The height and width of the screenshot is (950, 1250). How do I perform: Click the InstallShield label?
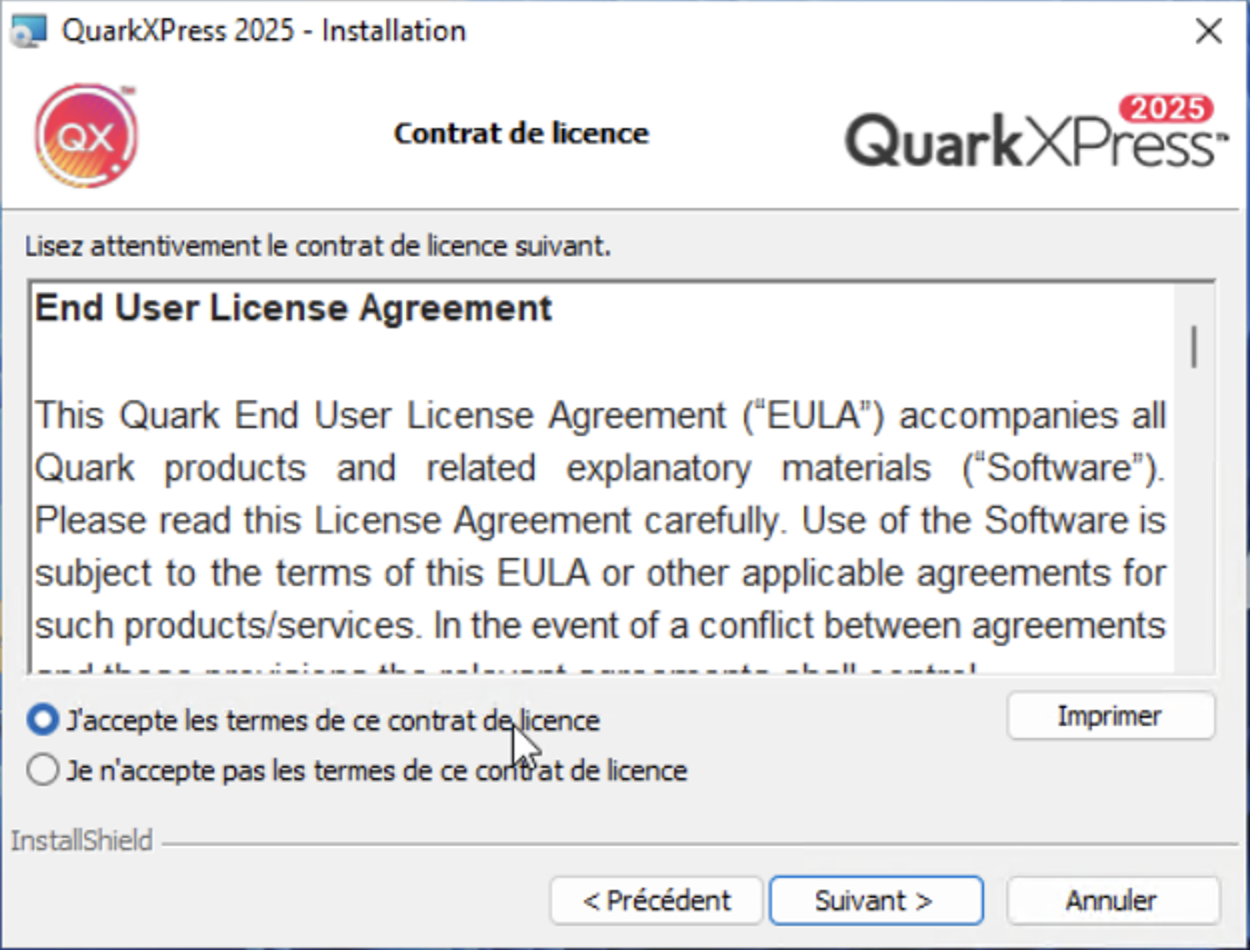click(82, 840)
